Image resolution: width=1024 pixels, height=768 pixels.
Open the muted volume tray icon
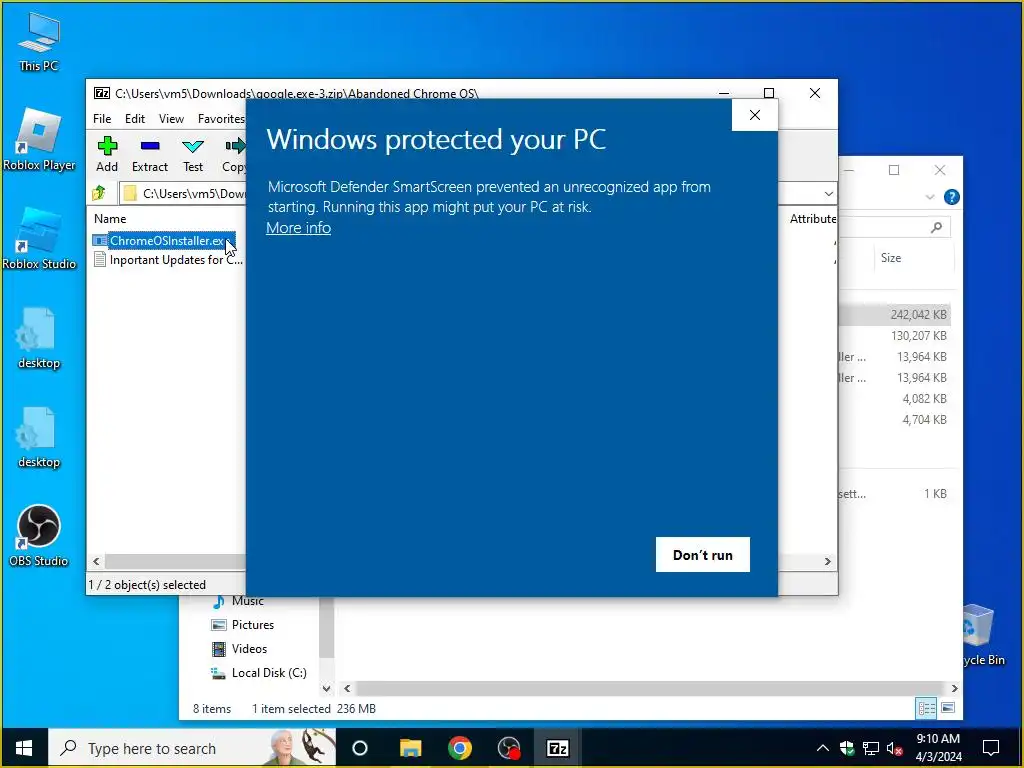click(894, 748)
